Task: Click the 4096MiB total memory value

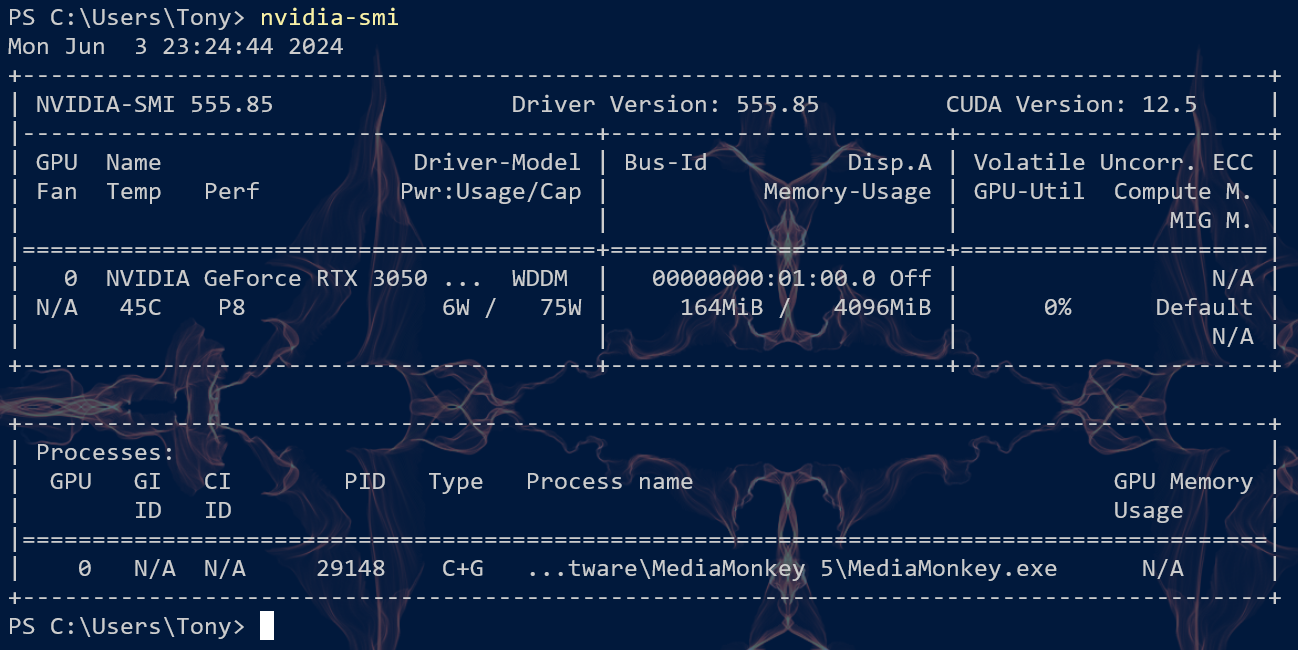Action: click(882, 308)
